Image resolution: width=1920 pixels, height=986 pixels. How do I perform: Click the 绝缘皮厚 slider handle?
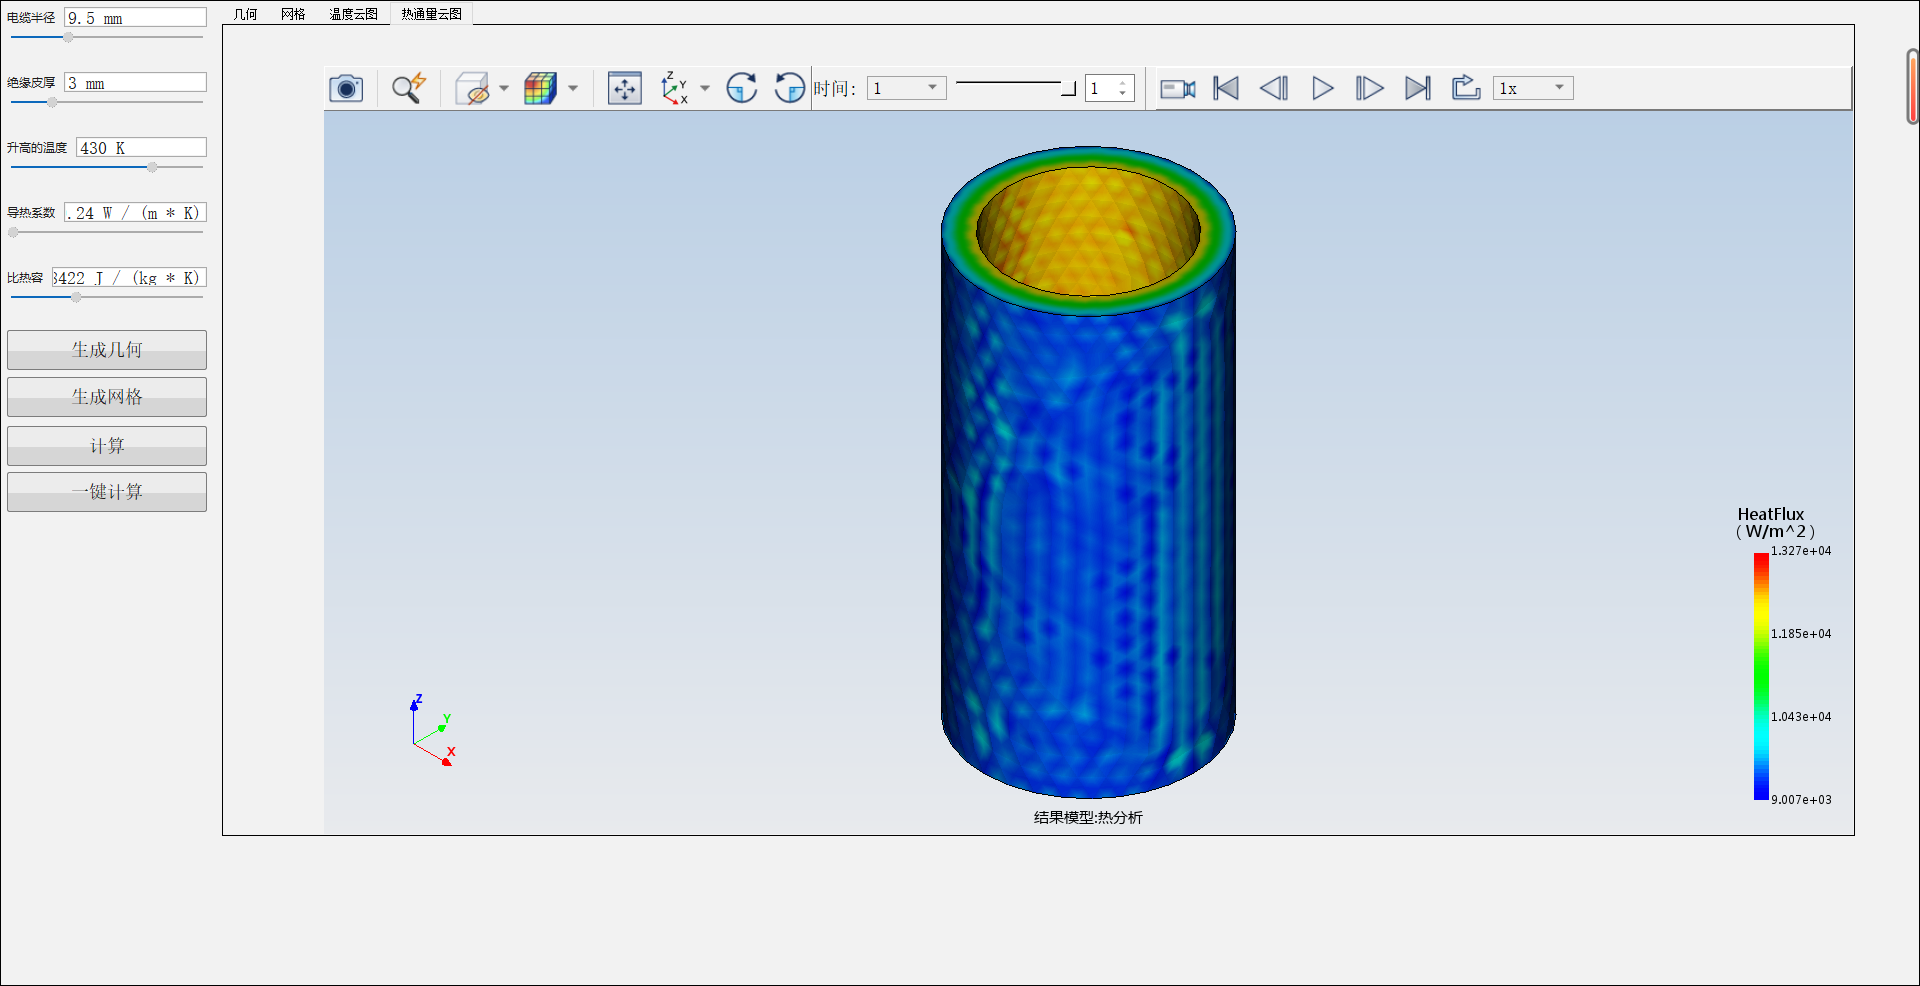[52, 102]
